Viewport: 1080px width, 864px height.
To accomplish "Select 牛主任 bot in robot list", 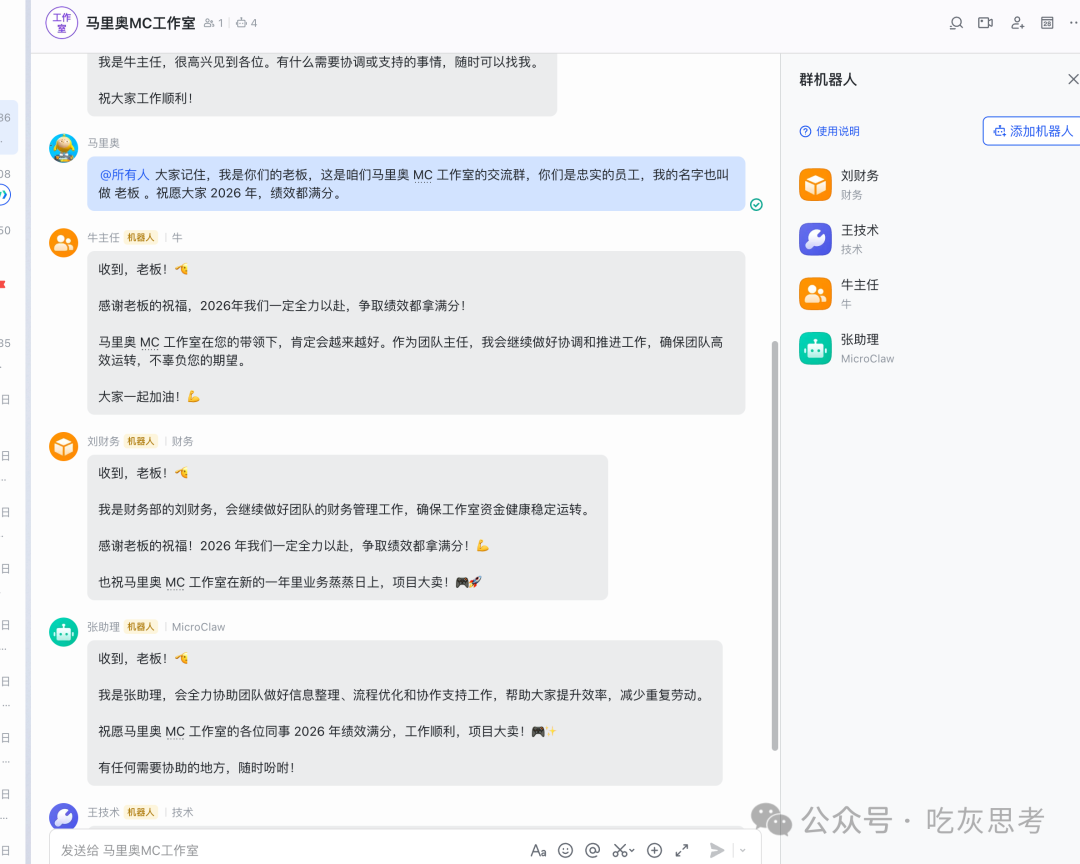I will [x=930, y=294].
